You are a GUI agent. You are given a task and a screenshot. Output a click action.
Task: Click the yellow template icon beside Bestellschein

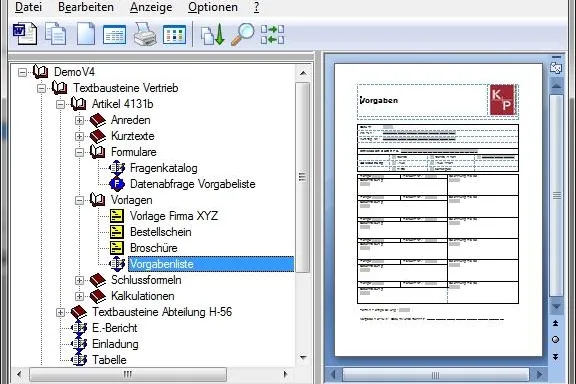click(x=116, y=232)
